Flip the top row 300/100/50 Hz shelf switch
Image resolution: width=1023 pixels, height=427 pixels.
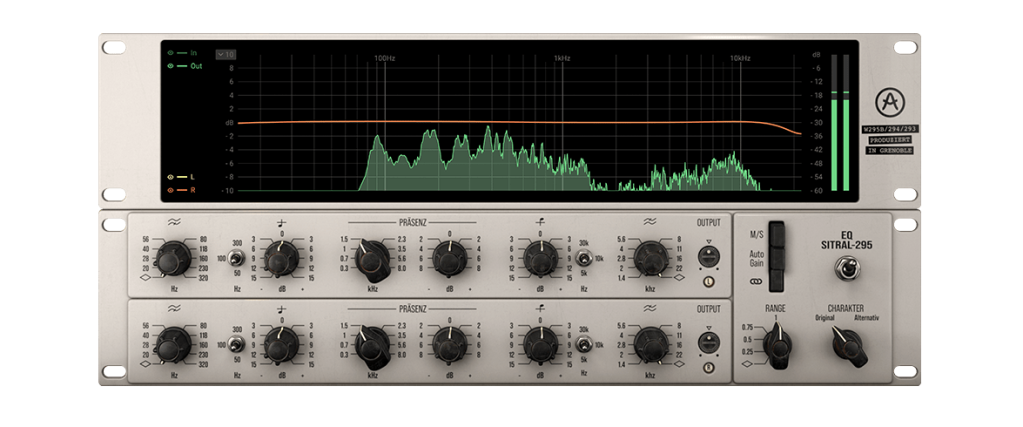(x=238, y=259)
